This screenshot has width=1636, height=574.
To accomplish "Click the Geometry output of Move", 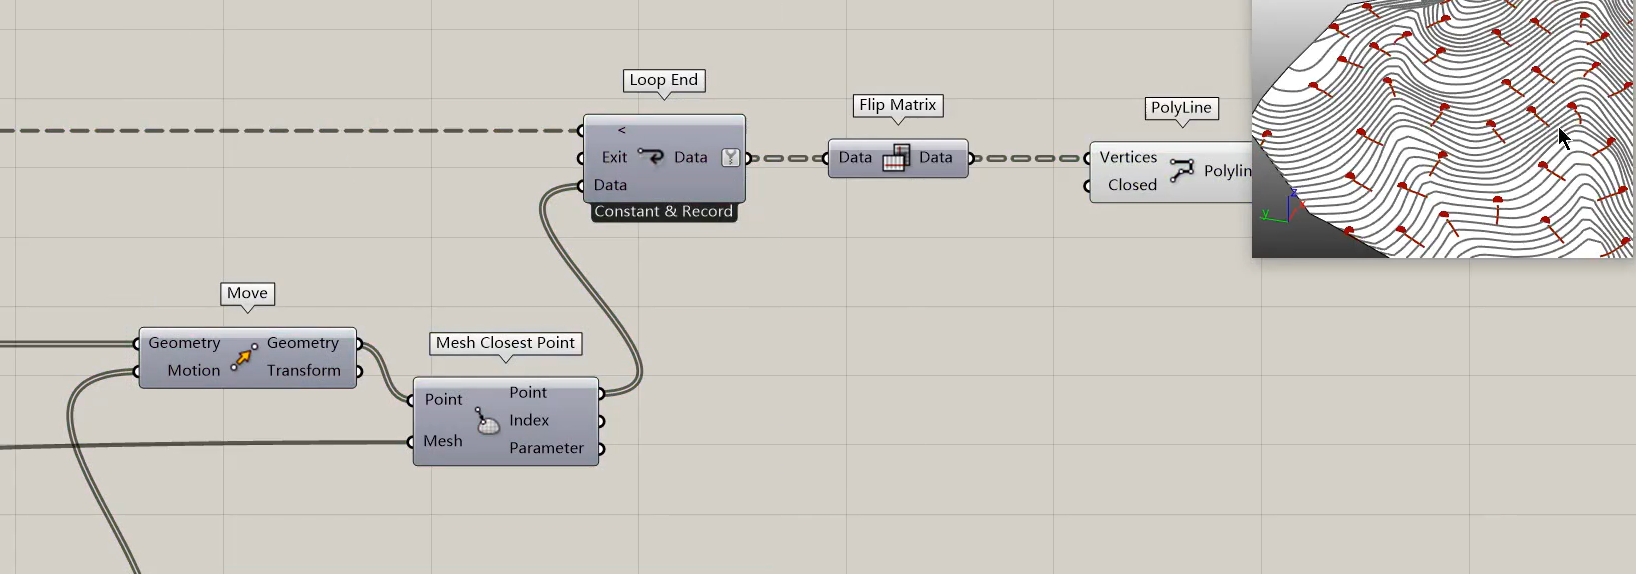I will [303, 343].
